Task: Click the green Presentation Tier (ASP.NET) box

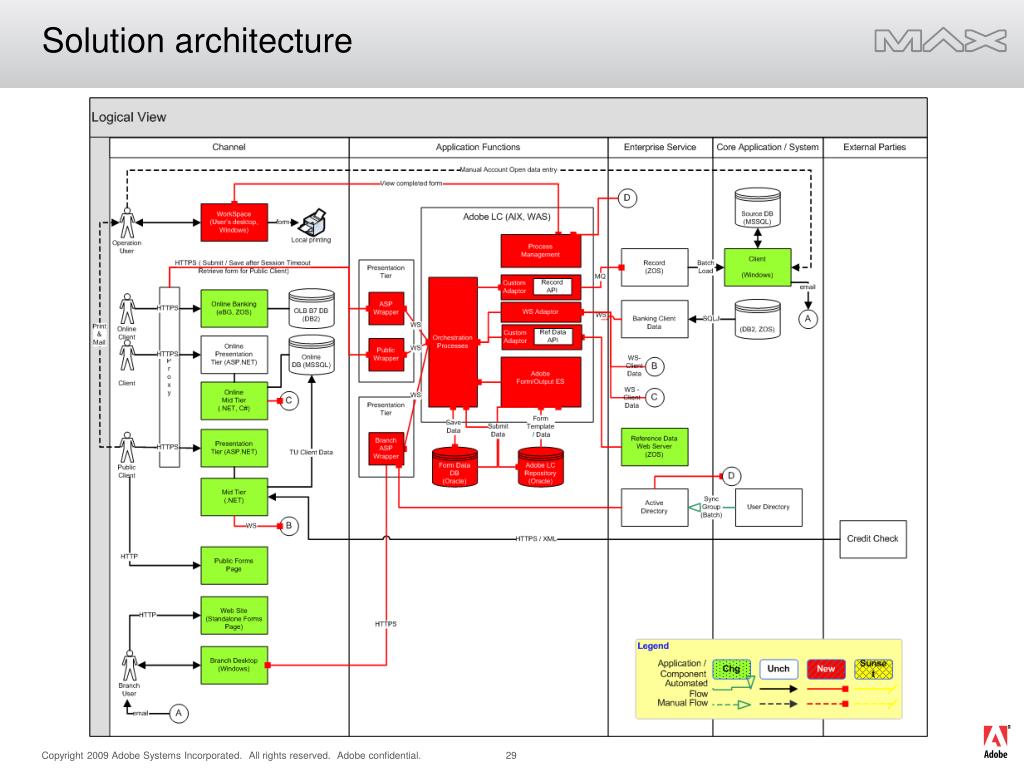Action: click(234, 448)
